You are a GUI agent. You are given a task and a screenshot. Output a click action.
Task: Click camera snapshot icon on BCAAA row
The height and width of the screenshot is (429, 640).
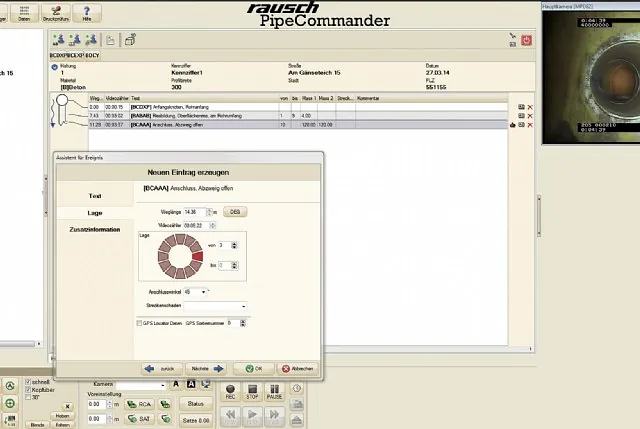[513, 125]
